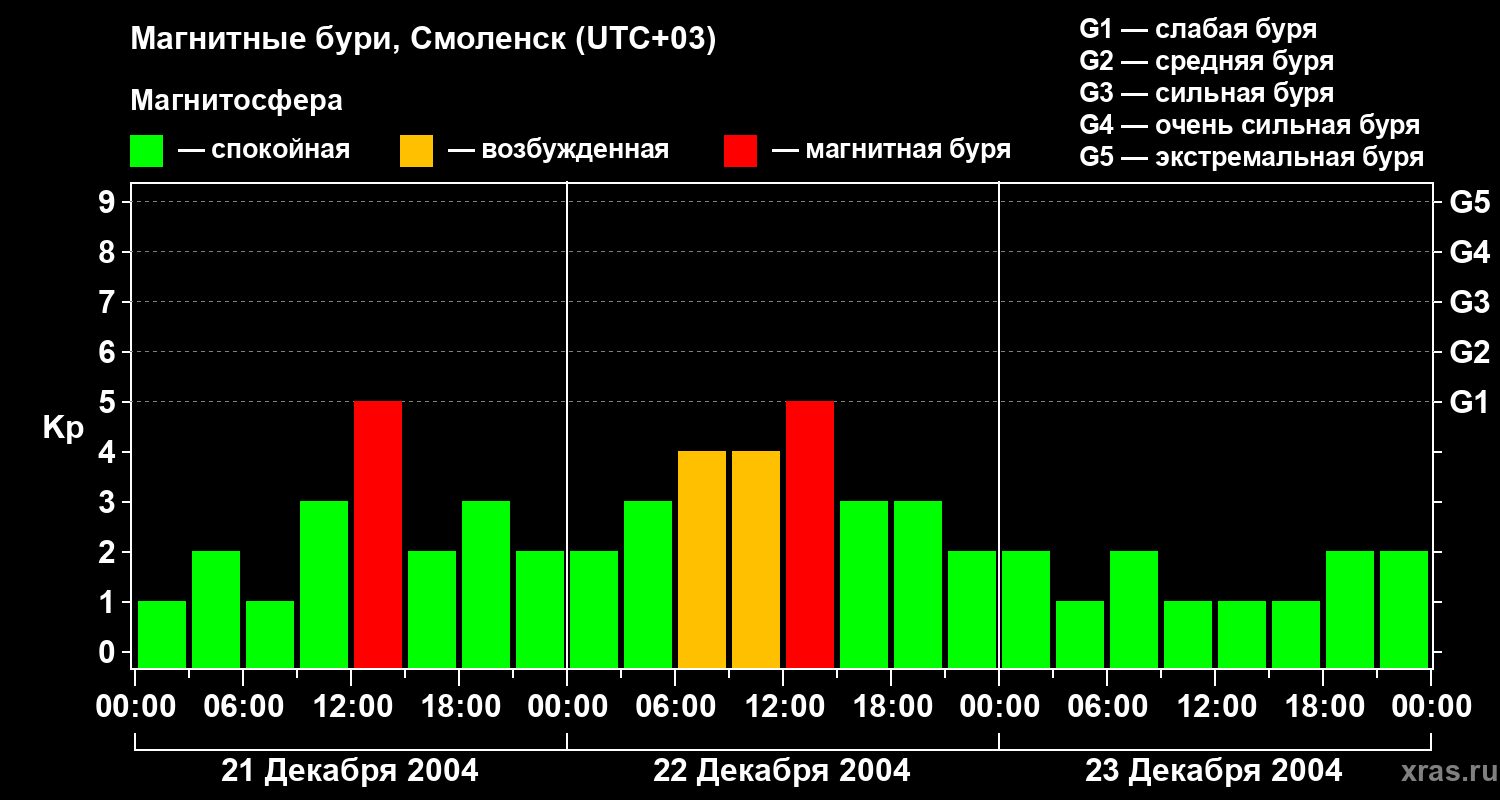The image size is (1500, 800).
Task: Click 'G1 — слабая буря' legend line
Action: (1198, 29)
